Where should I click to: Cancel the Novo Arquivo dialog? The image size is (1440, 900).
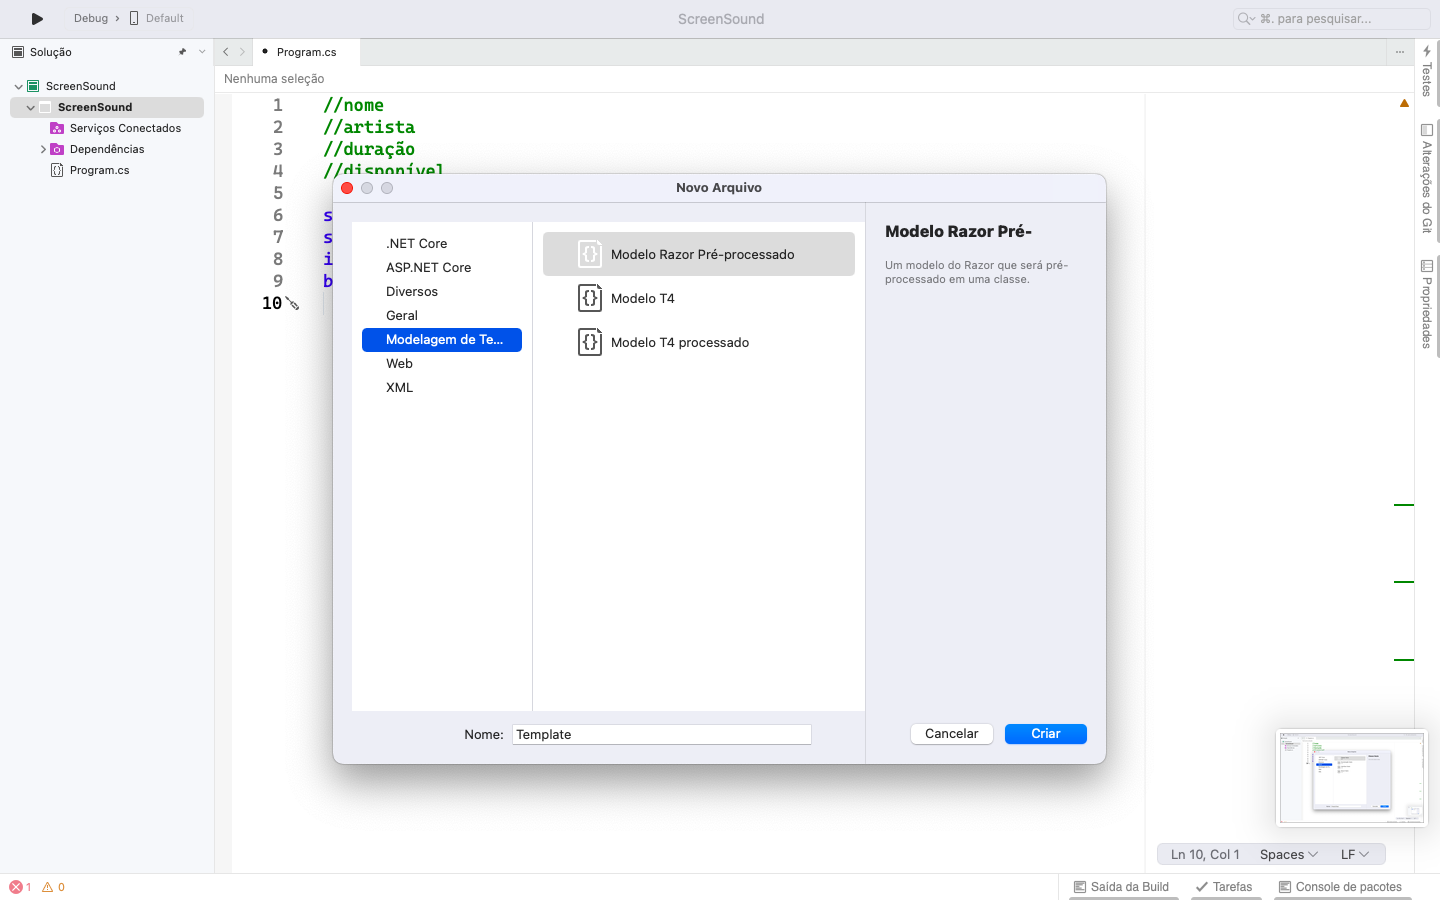952,734
